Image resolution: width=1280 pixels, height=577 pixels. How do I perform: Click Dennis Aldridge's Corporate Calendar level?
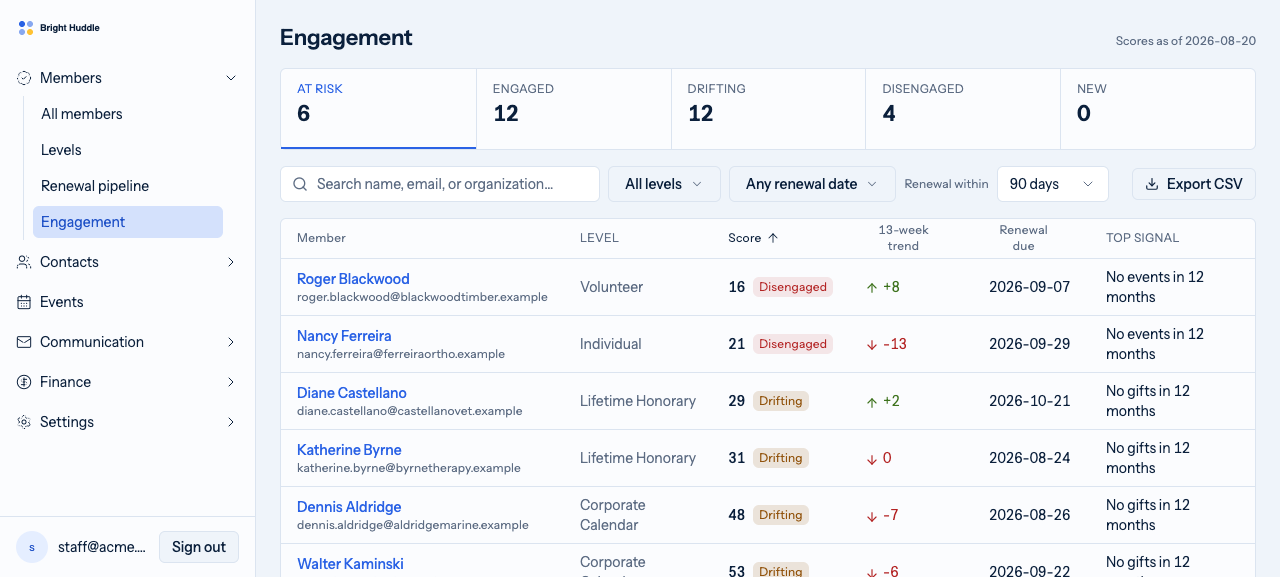tap(613, 515)
